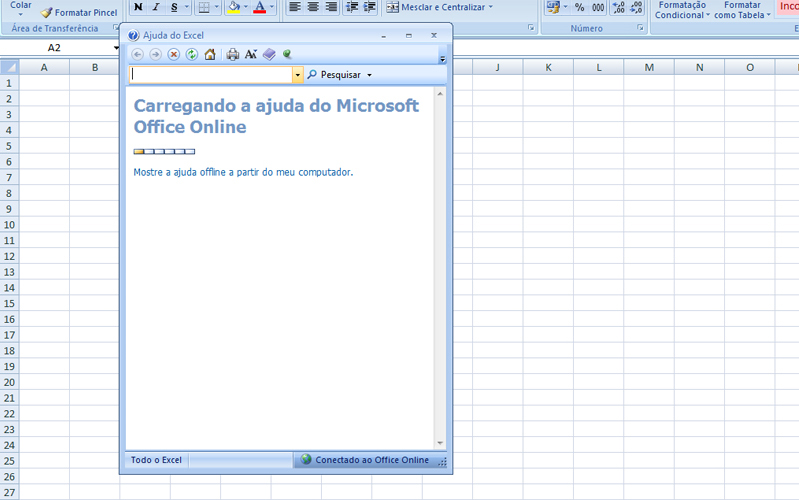The width and height of the screenshot is (799, 500).
Task: Open underline style dropdown arrow
Action: [187, 7]
